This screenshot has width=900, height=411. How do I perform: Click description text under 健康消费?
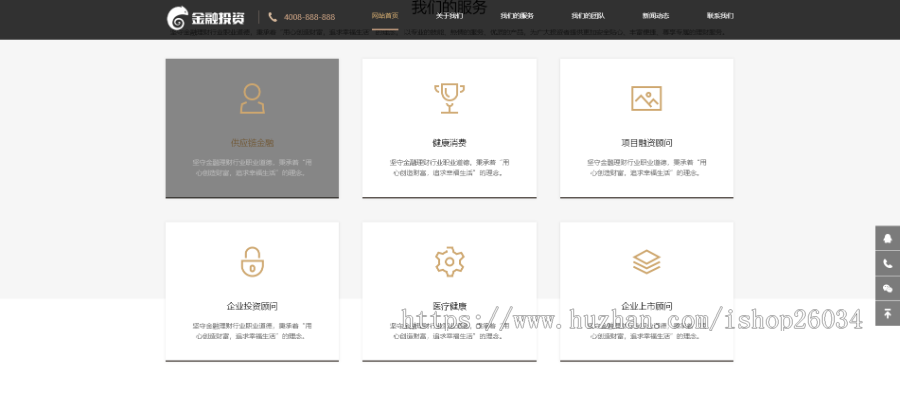click(x=449, y=168)
